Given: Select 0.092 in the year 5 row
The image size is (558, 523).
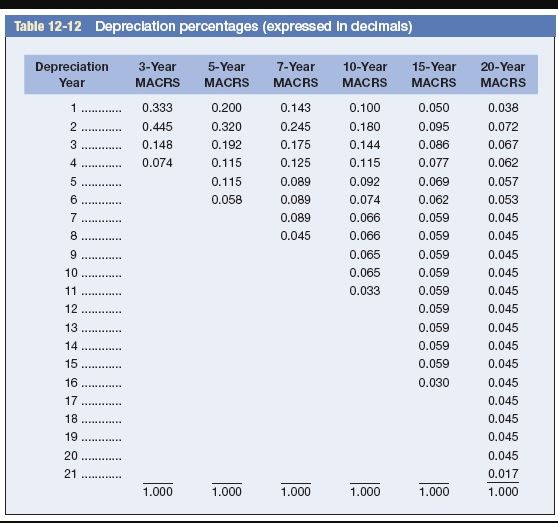Looking at the screenshot, I should pos(364,182).
